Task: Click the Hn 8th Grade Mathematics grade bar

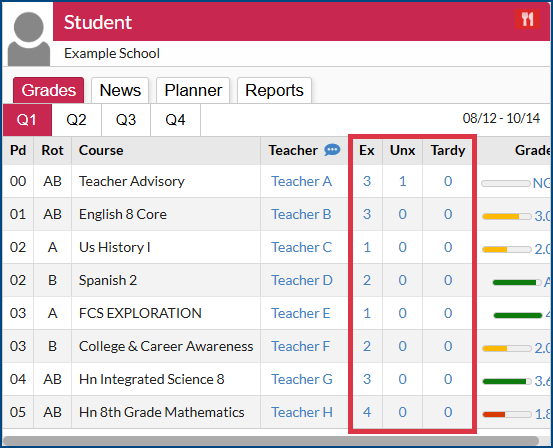Action: tap(507, 414)
